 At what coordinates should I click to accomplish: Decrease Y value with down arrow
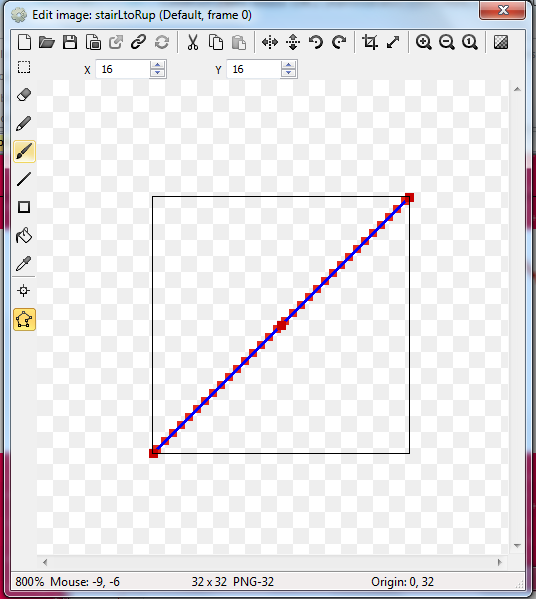coord(288,73)
